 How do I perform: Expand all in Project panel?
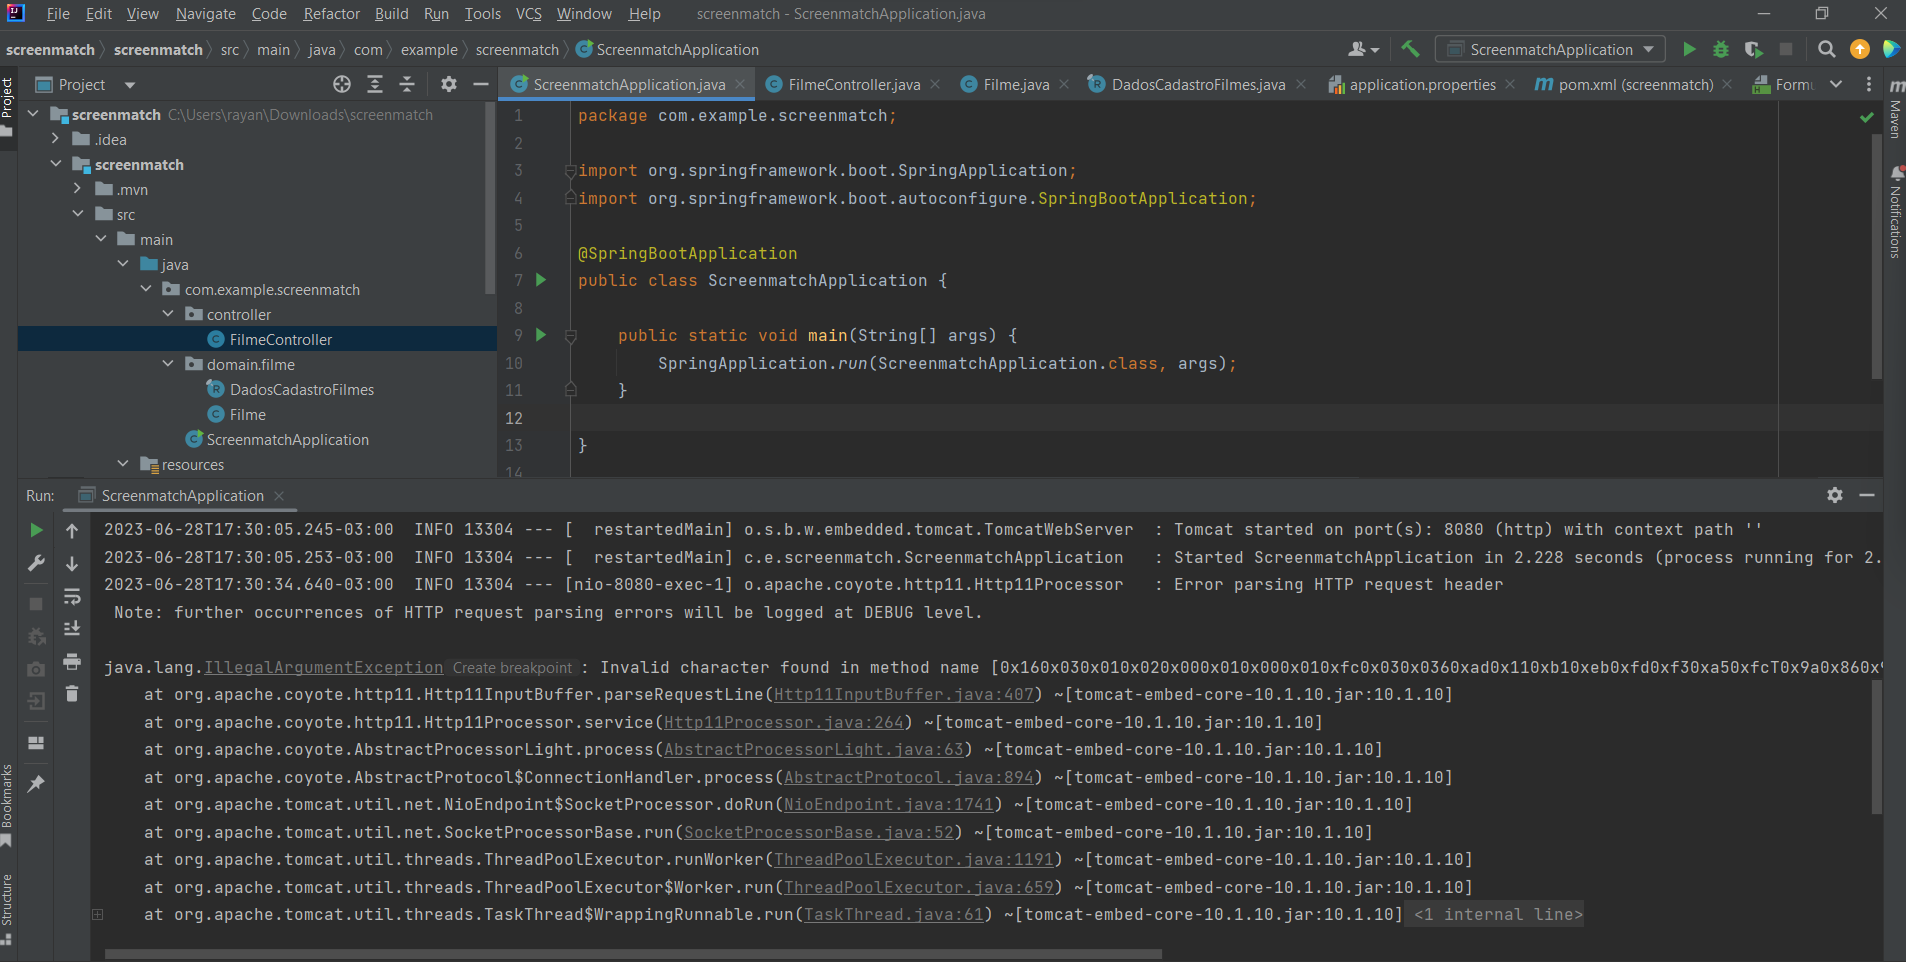pos(375,85)
